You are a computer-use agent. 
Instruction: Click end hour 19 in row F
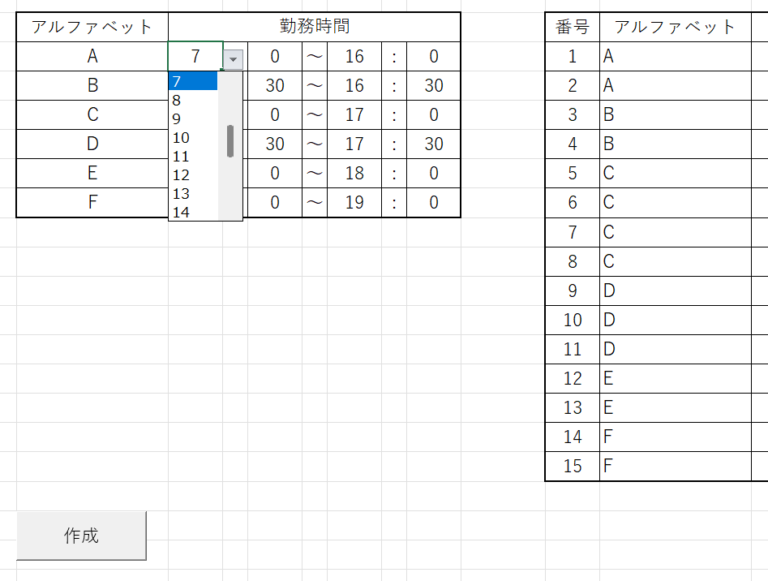354,203
